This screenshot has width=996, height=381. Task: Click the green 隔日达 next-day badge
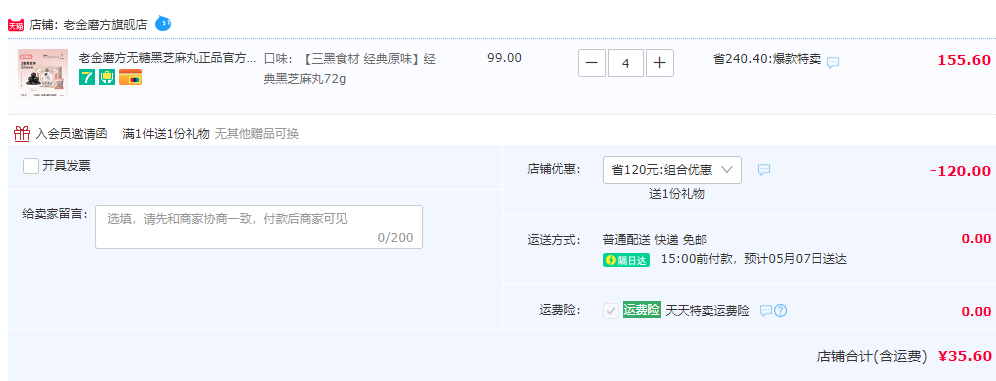click(x=626, y=260)
